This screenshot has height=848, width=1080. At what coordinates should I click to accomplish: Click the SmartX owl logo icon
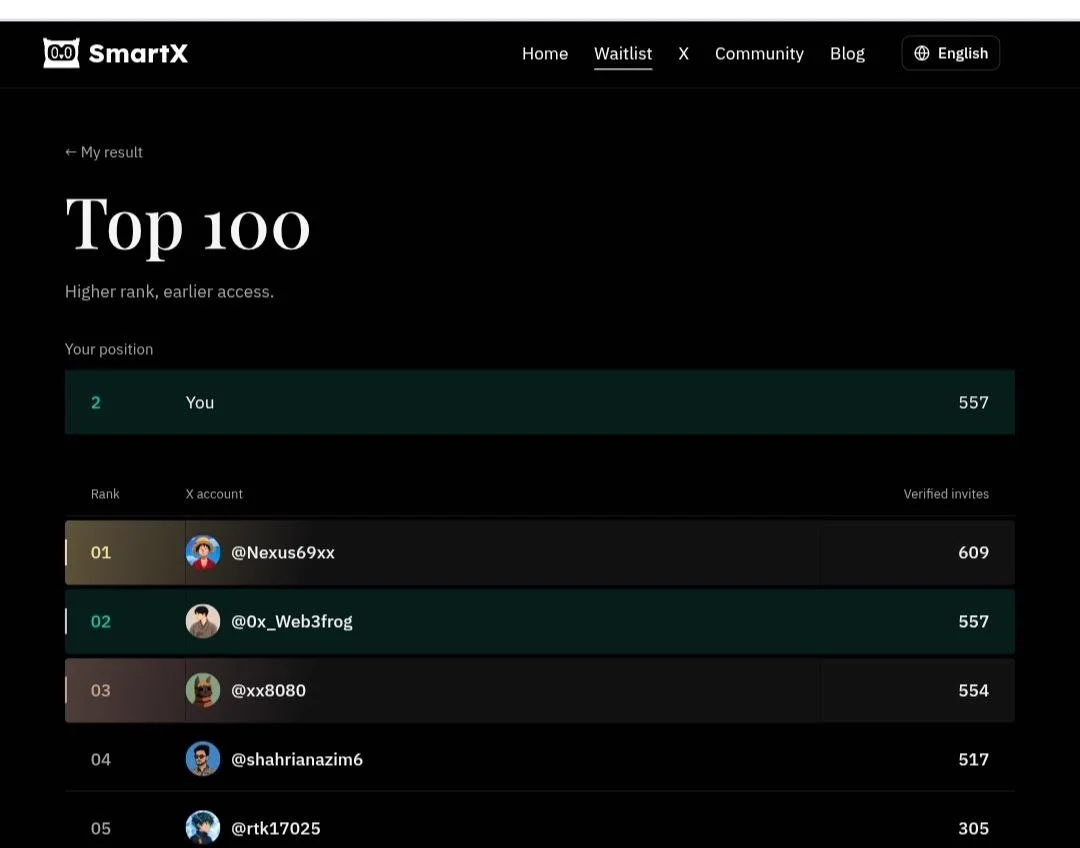point(61,53)
